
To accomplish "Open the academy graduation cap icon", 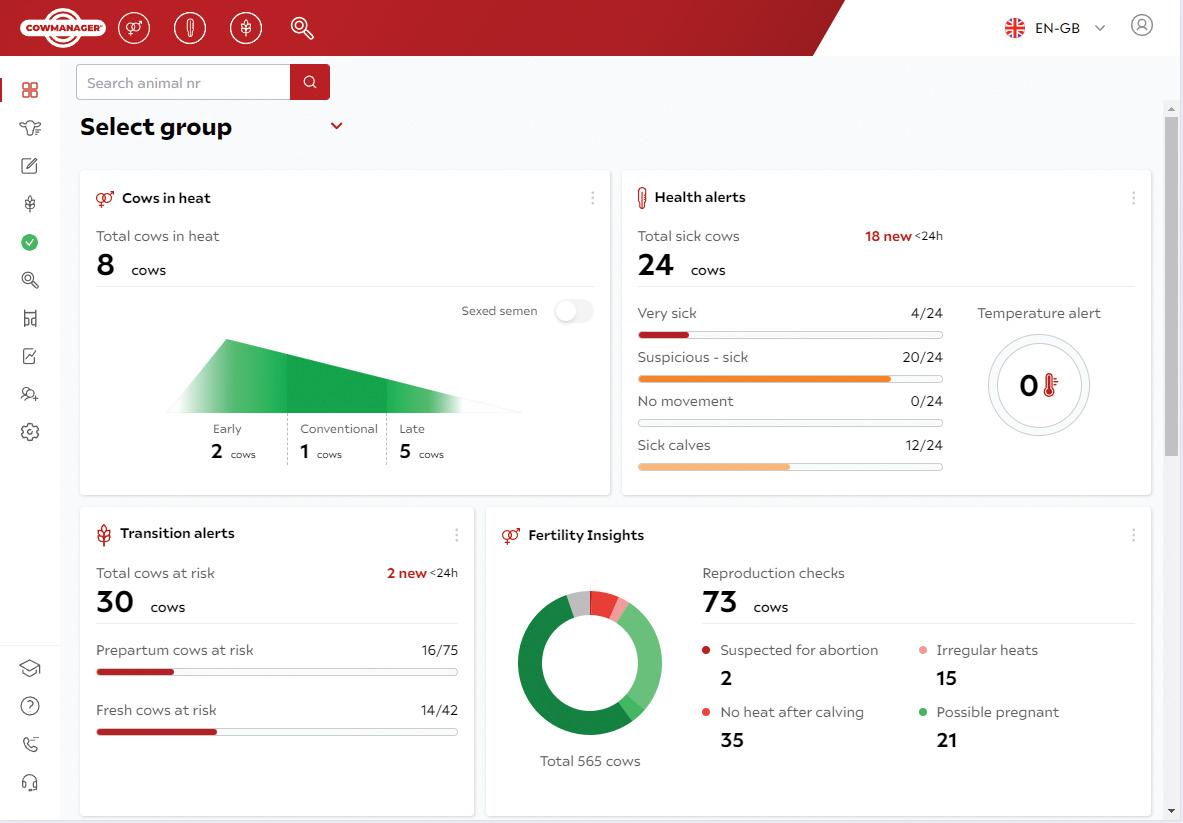I will coord(29,668).
